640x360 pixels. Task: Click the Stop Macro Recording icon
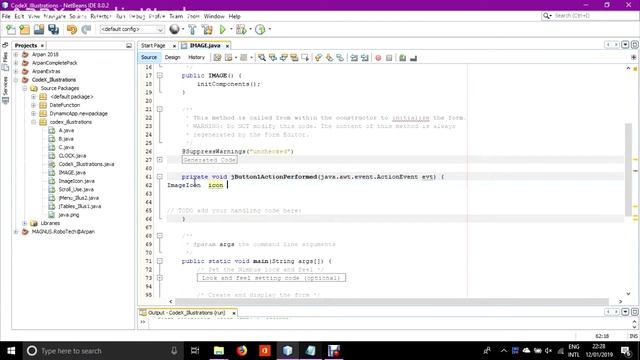[389, 58]
